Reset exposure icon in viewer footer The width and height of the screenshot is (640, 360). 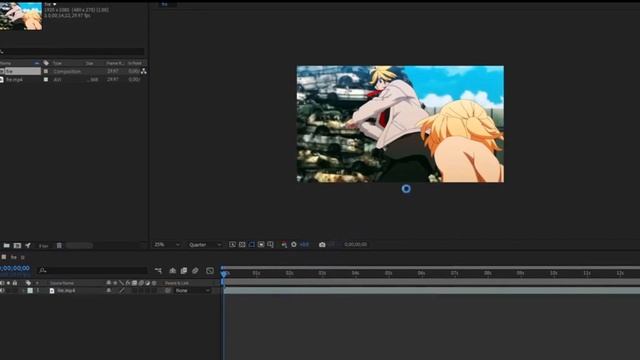tap(293, 244)
